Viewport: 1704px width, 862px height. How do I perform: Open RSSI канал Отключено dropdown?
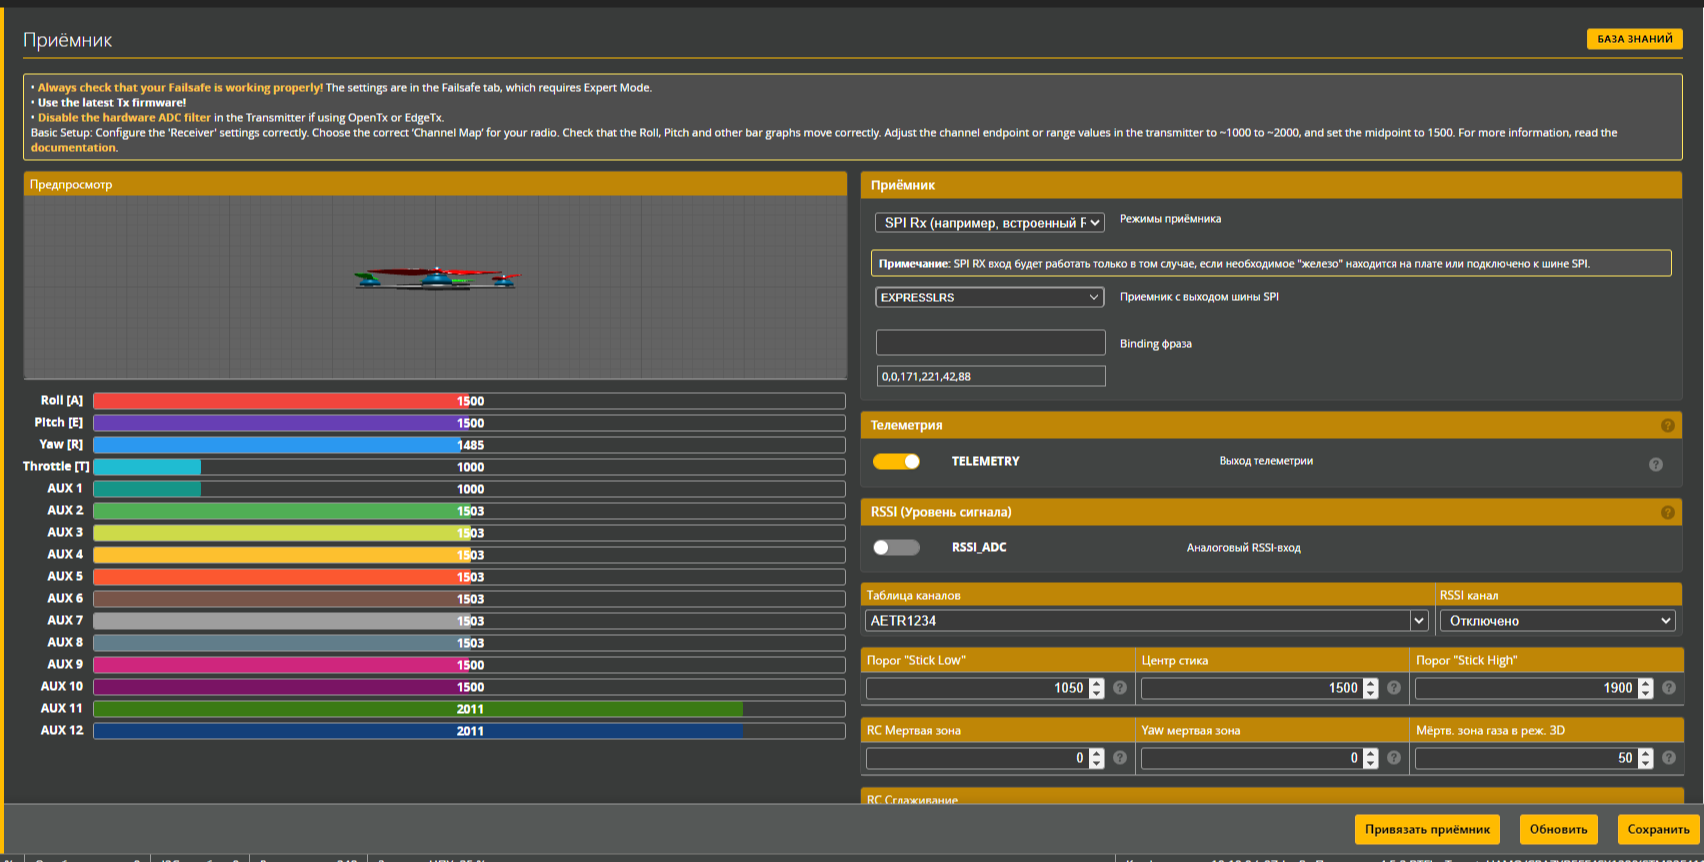1558,621
